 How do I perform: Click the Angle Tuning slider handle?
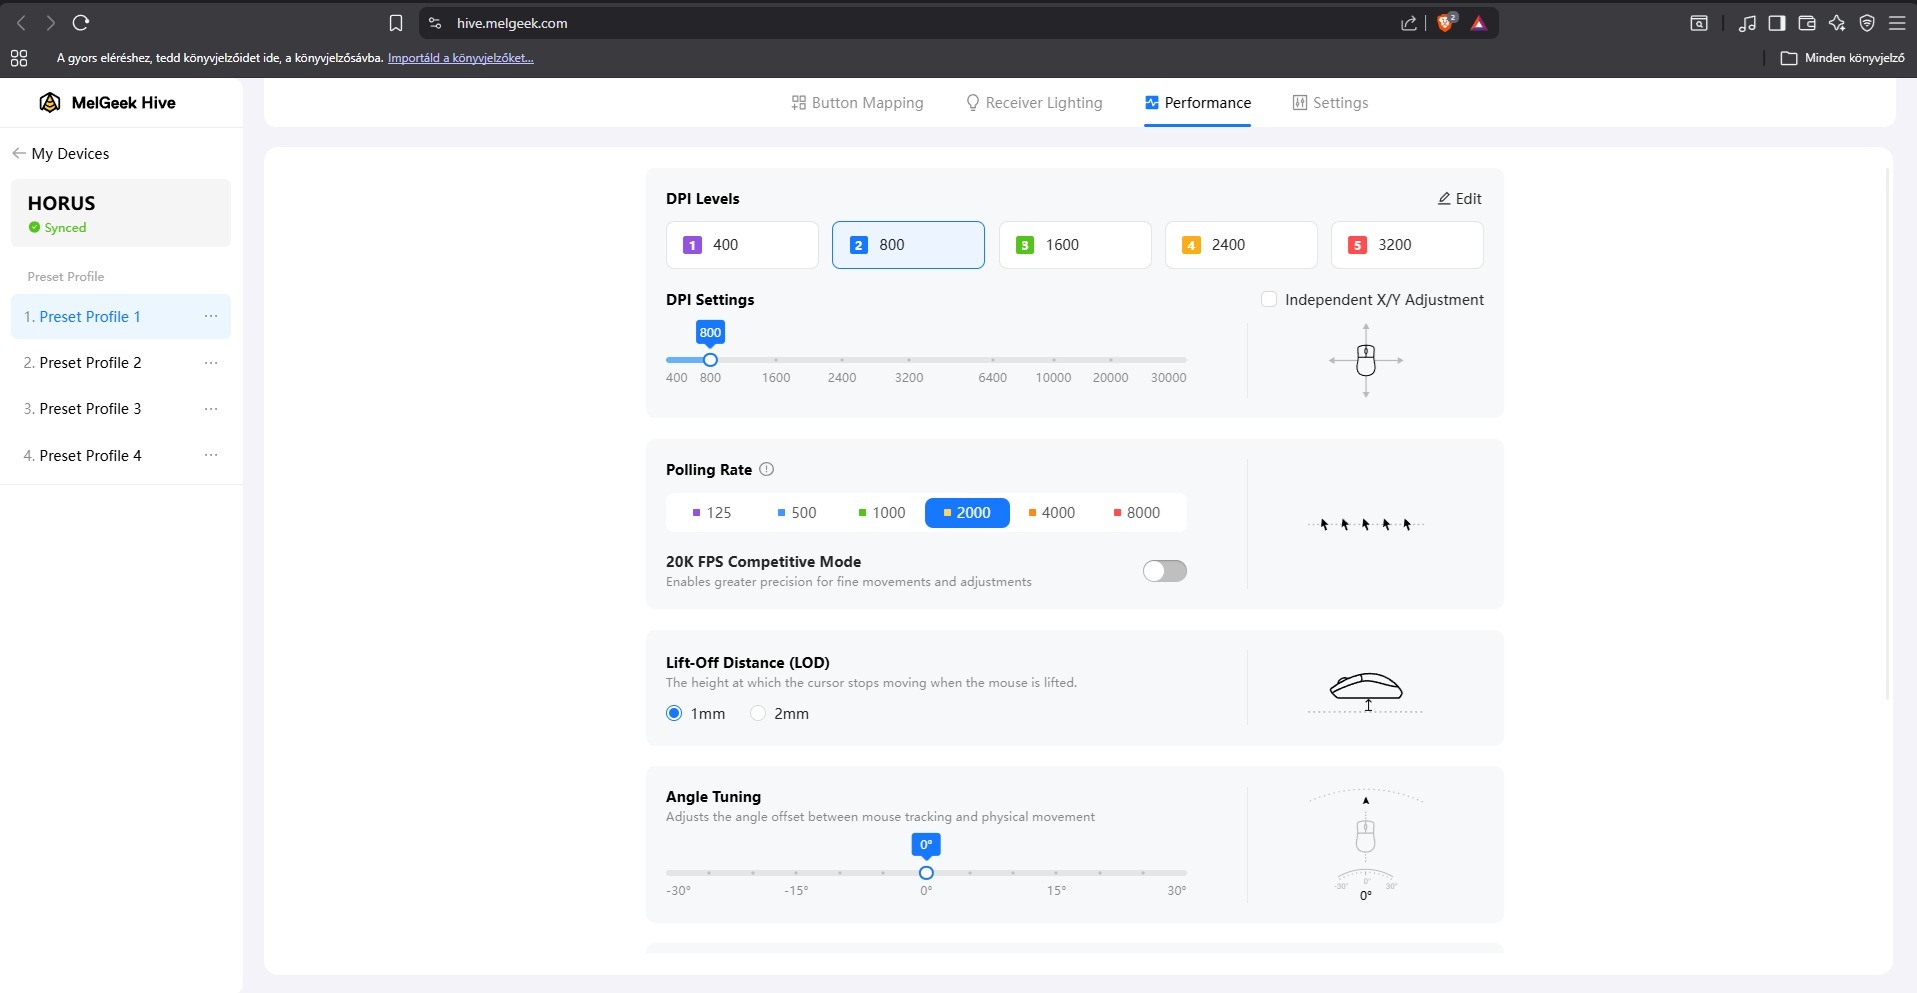coord(926,873)
